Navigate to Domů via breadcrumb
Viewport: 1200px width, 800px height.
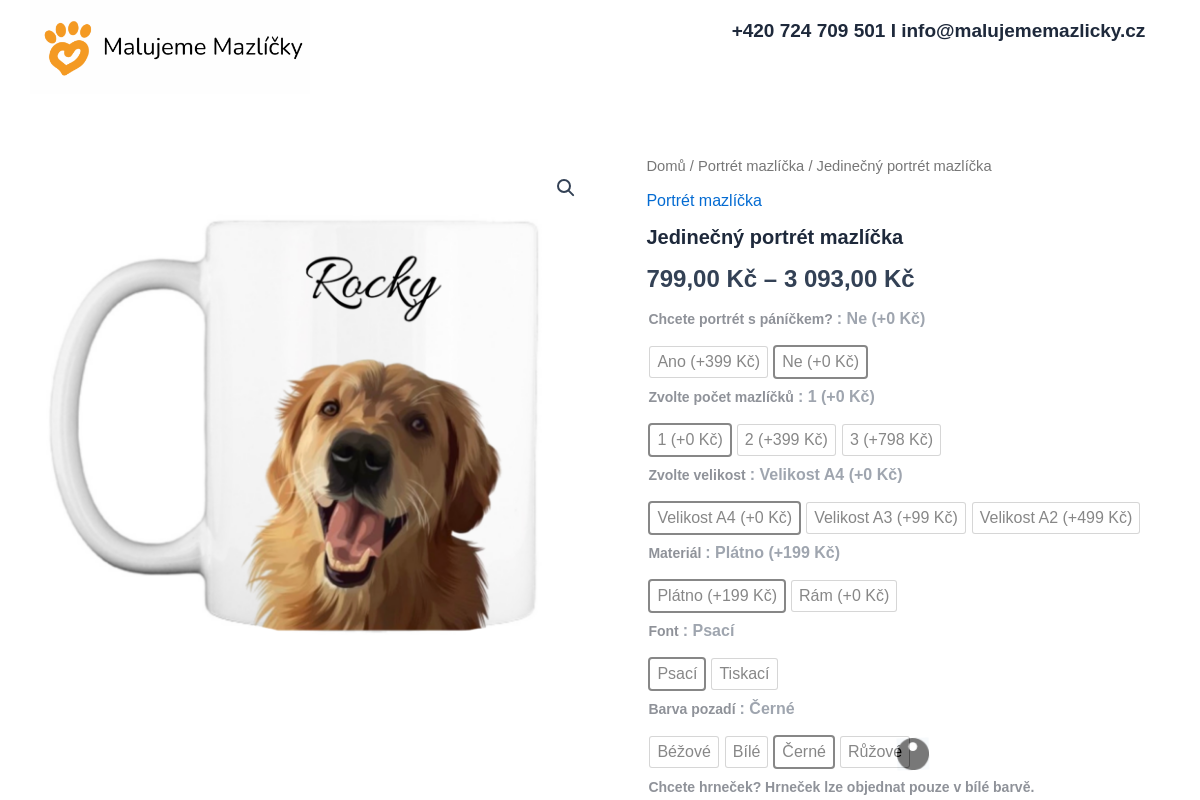(x=666, y=165)
